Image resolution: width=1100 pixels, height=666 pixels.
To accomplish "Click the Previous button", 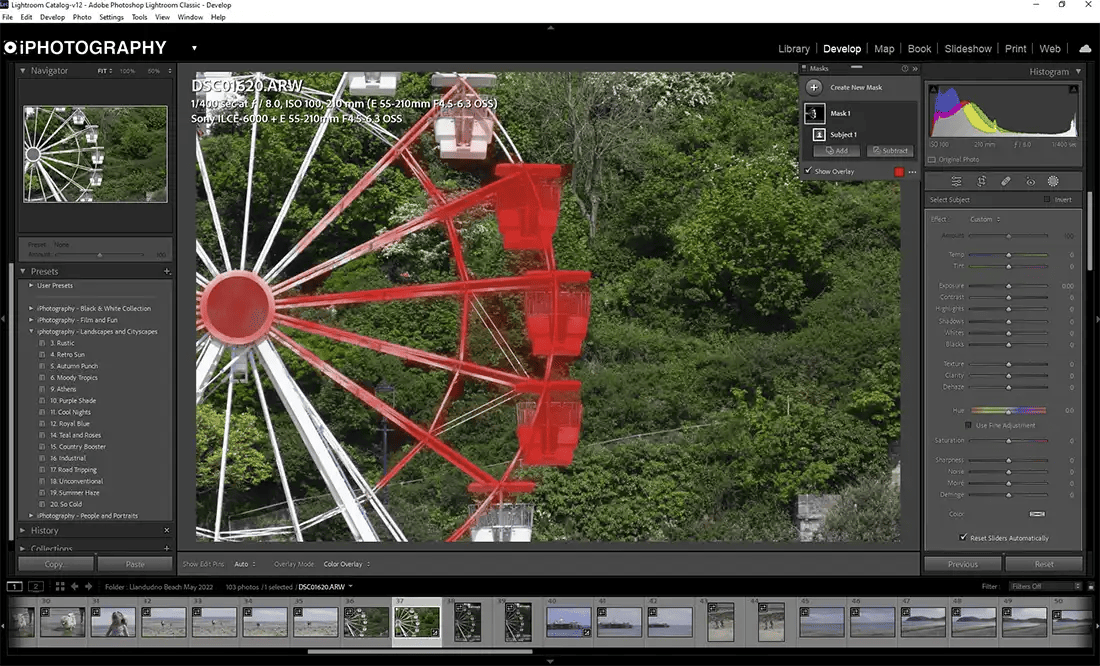I will coord(961,563).
